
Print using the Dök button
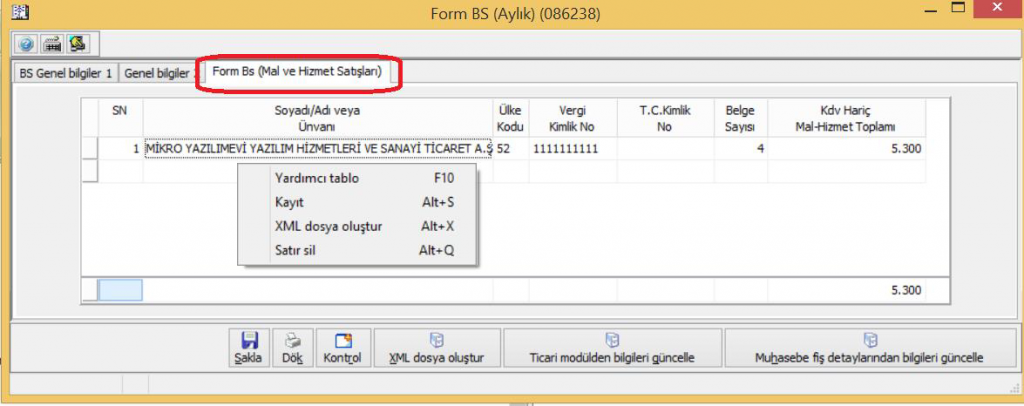[292, 347]
